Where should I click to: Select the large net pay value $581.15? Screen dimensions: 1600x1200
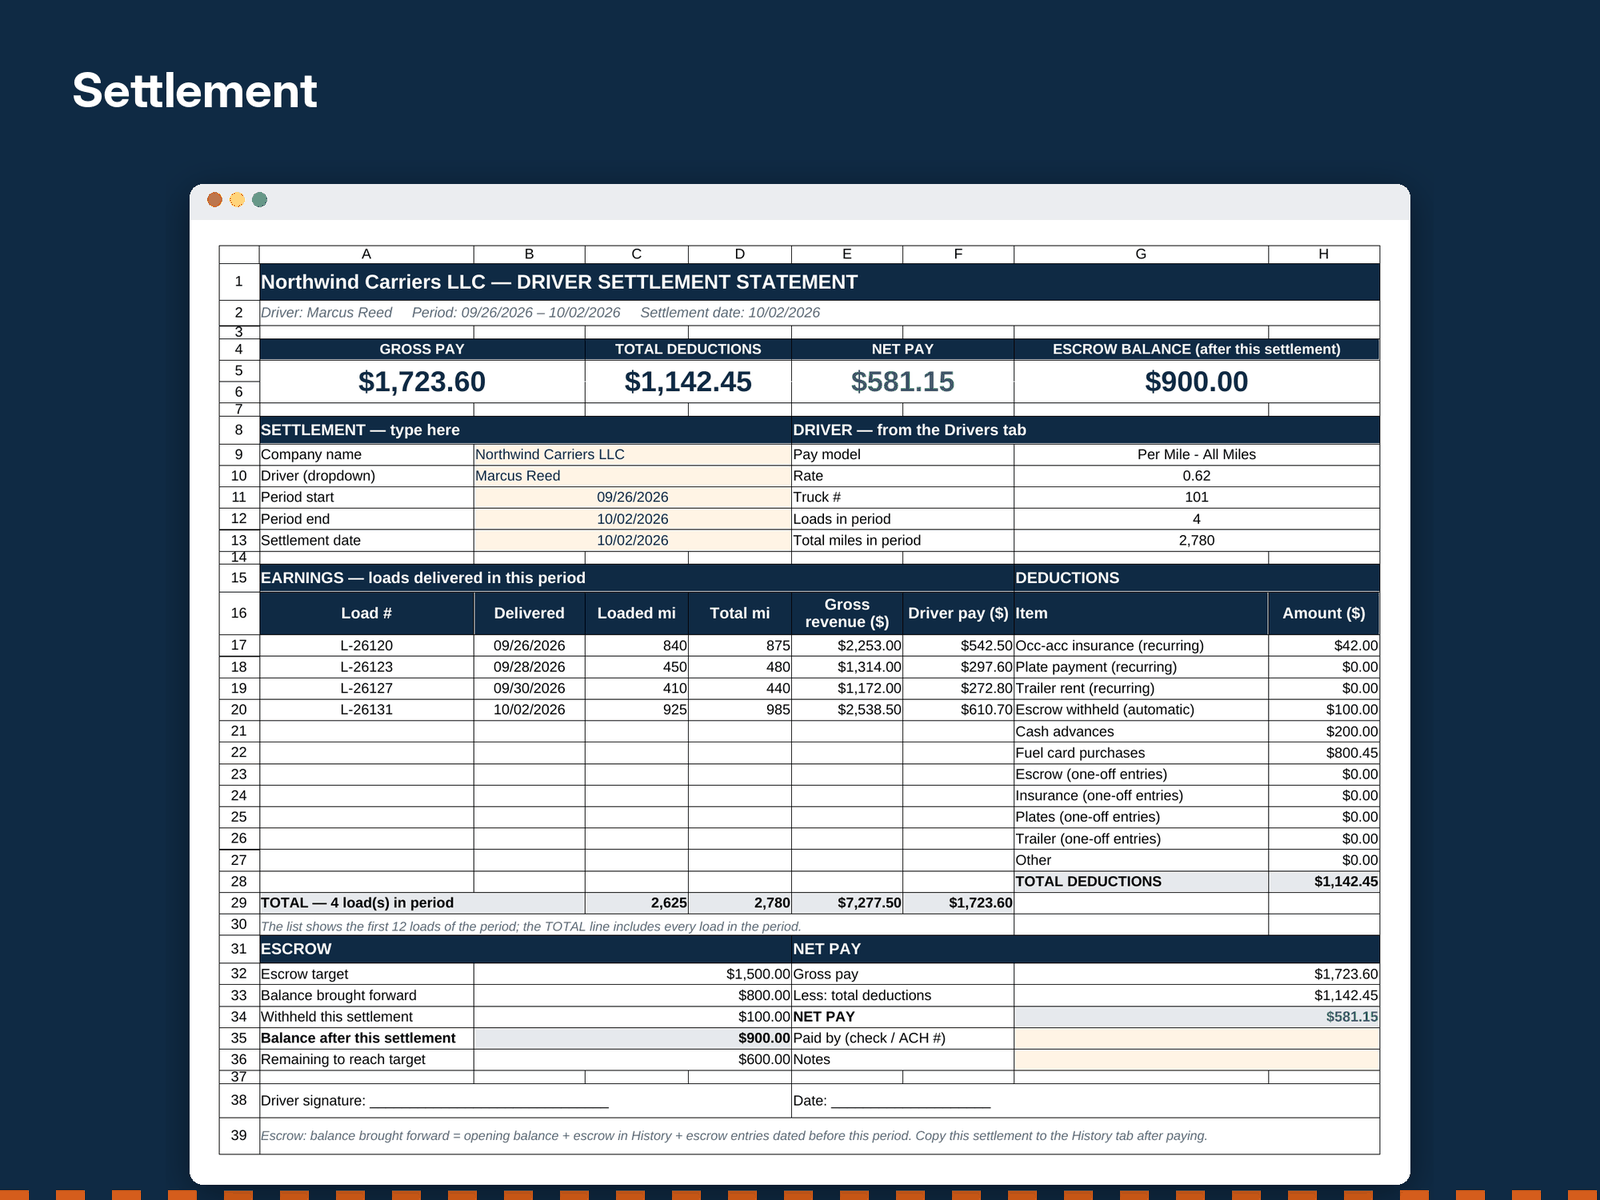[903, 382]
